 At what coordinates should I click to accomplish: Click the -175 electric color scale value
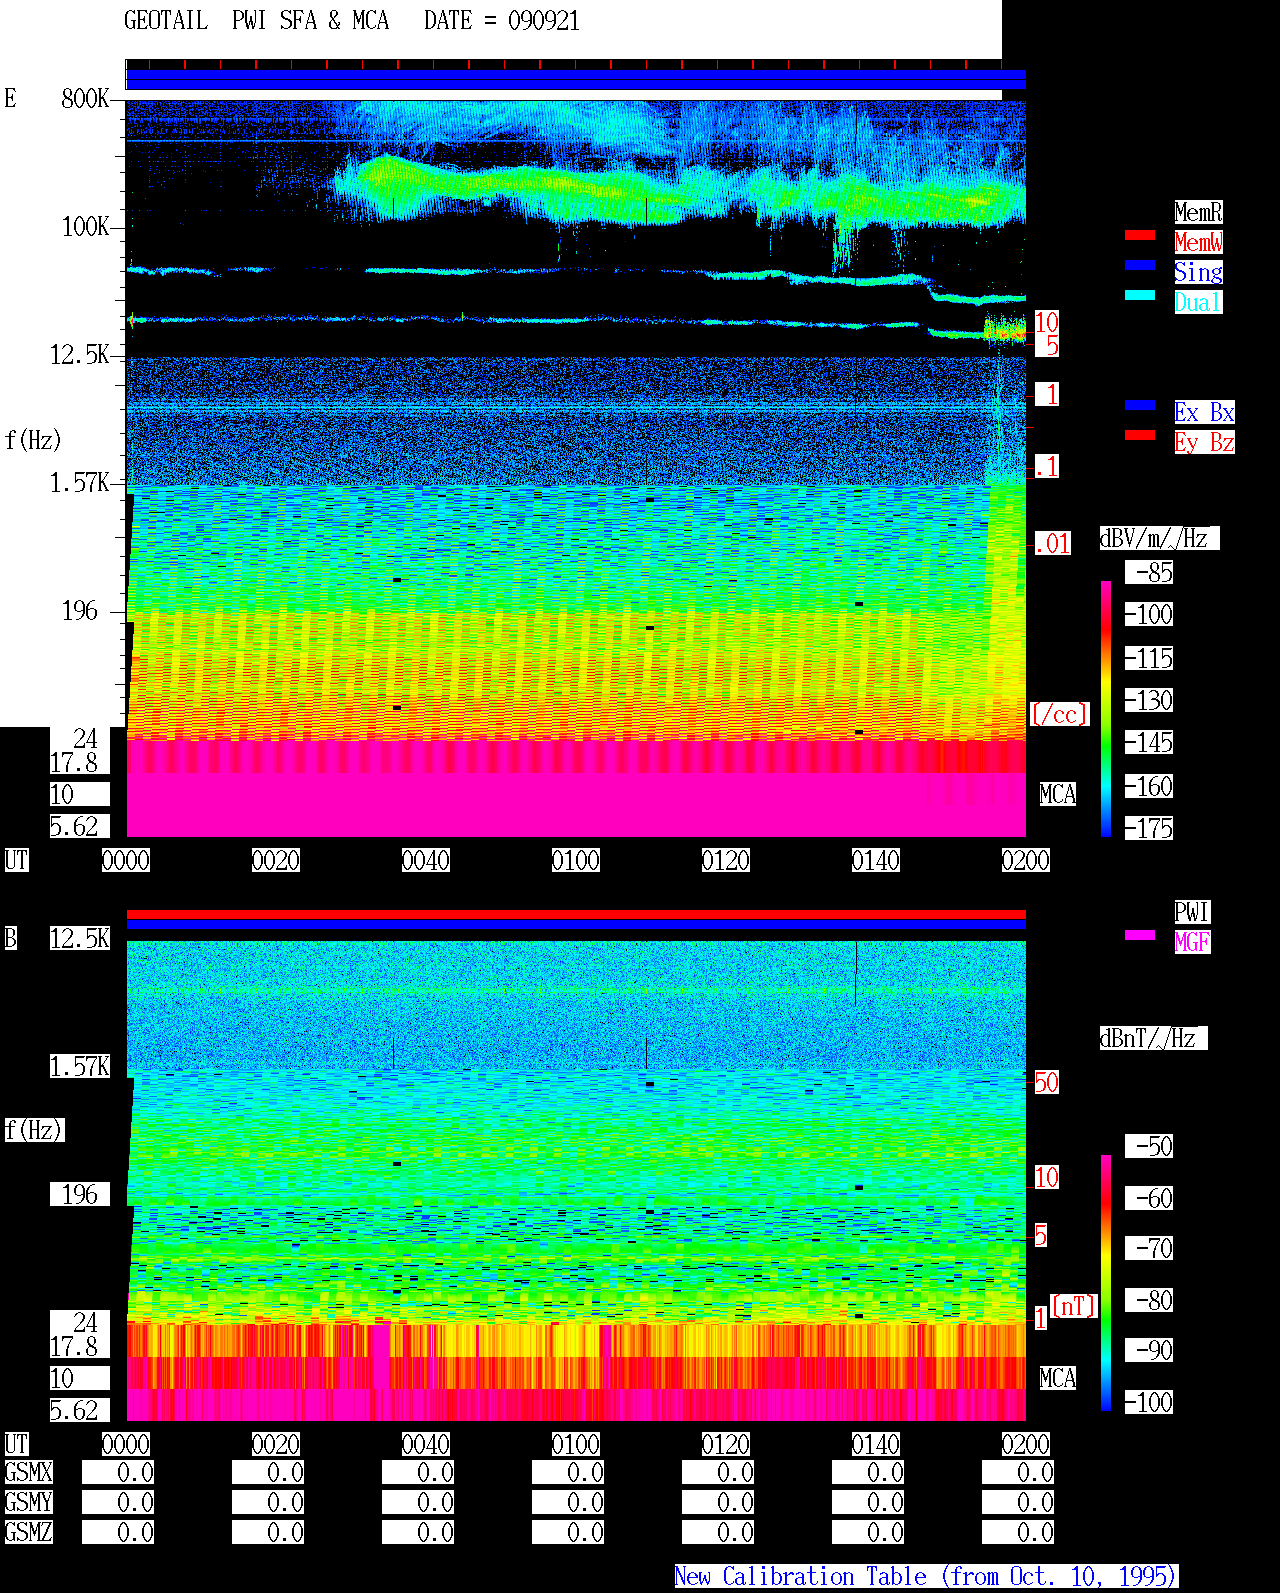[1149, 828]
